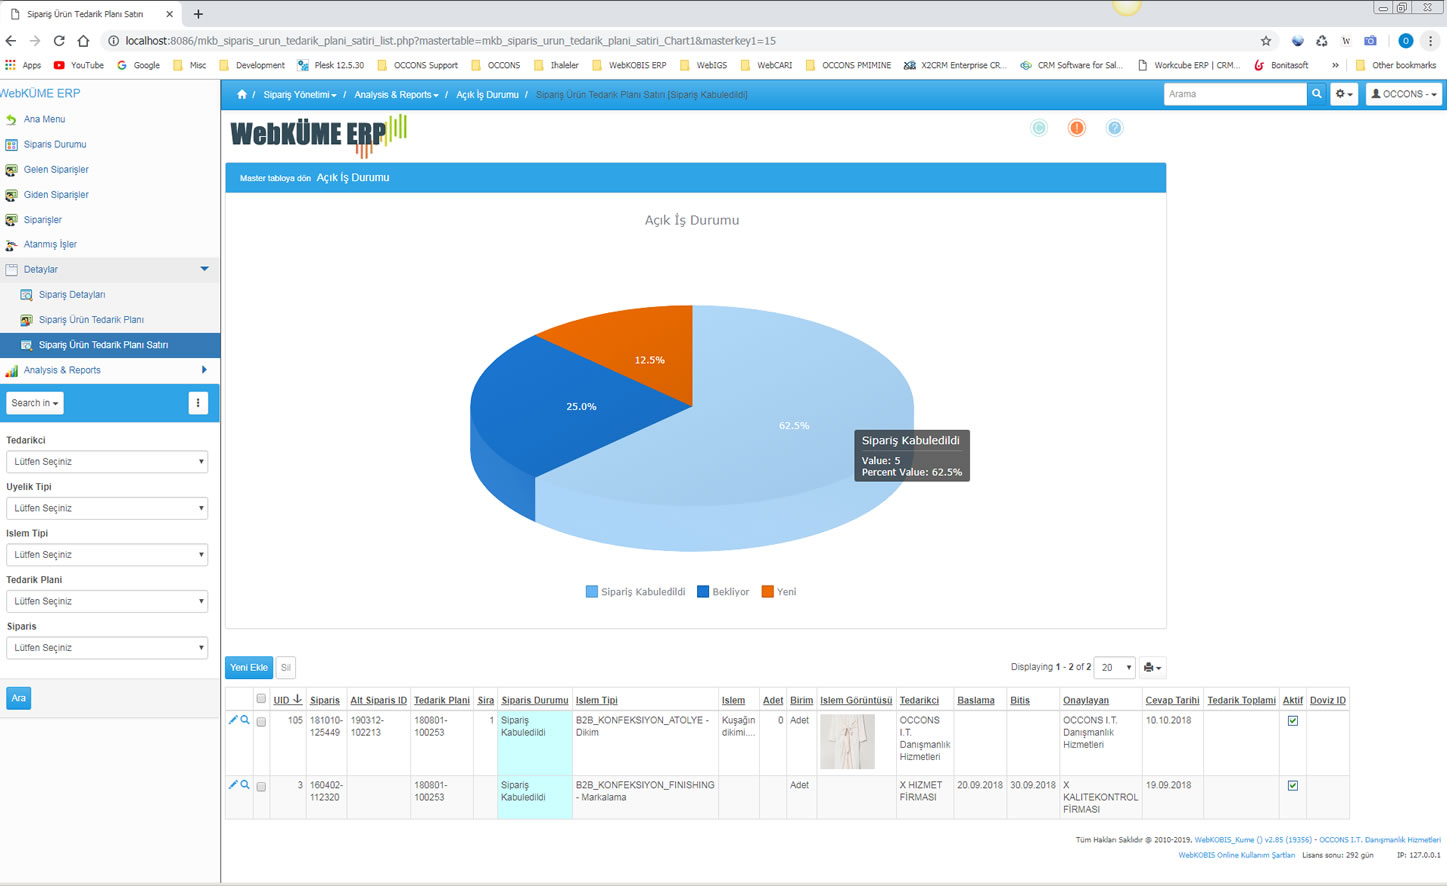Click the Bekliyor legend swatch
The image size is (1447, 886).
coord(703,592)
